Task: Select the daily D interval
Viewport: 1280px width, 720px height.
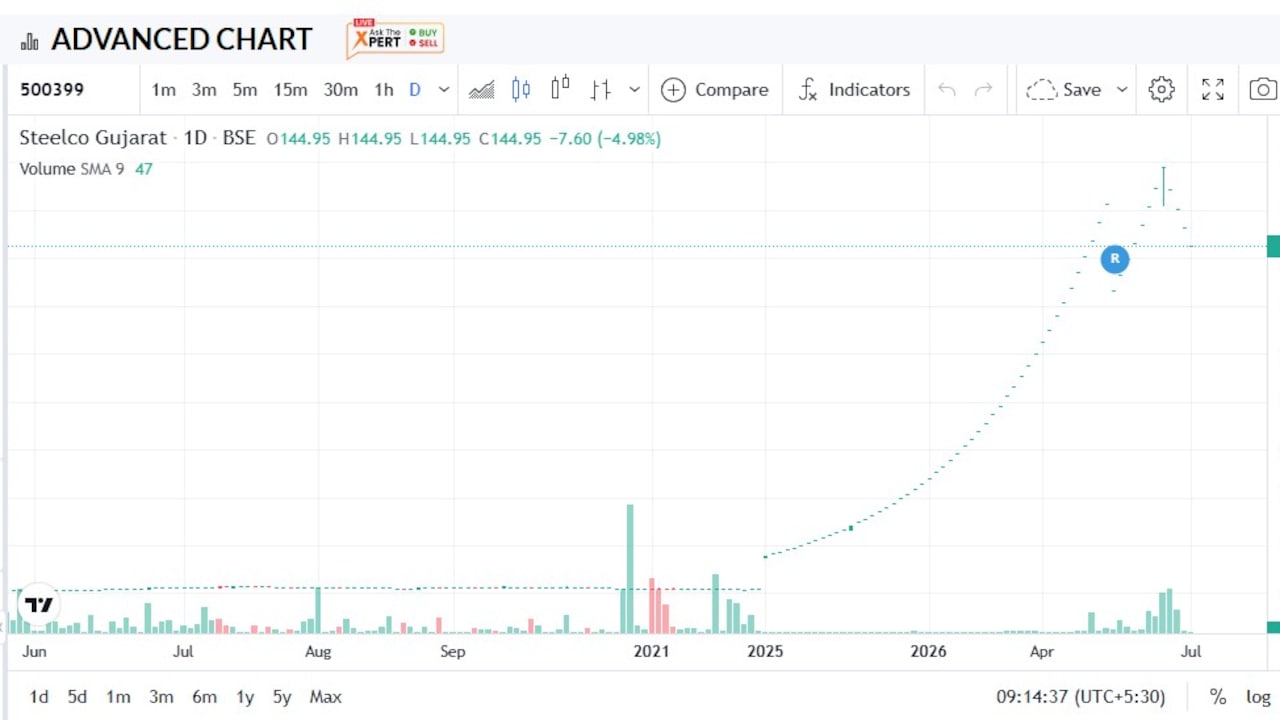Action: (x=415, y=90)
